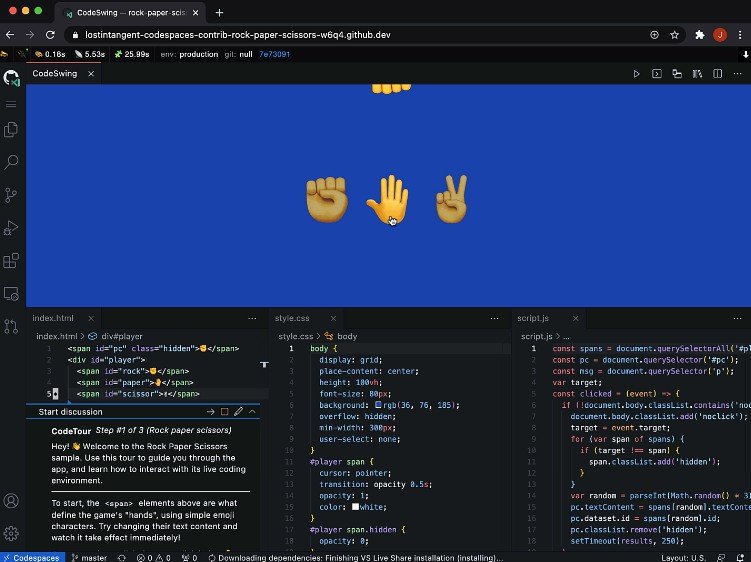Open the browser profile avatar J
751x562 pixels.
pyautogui.click(x=720, y=35)
